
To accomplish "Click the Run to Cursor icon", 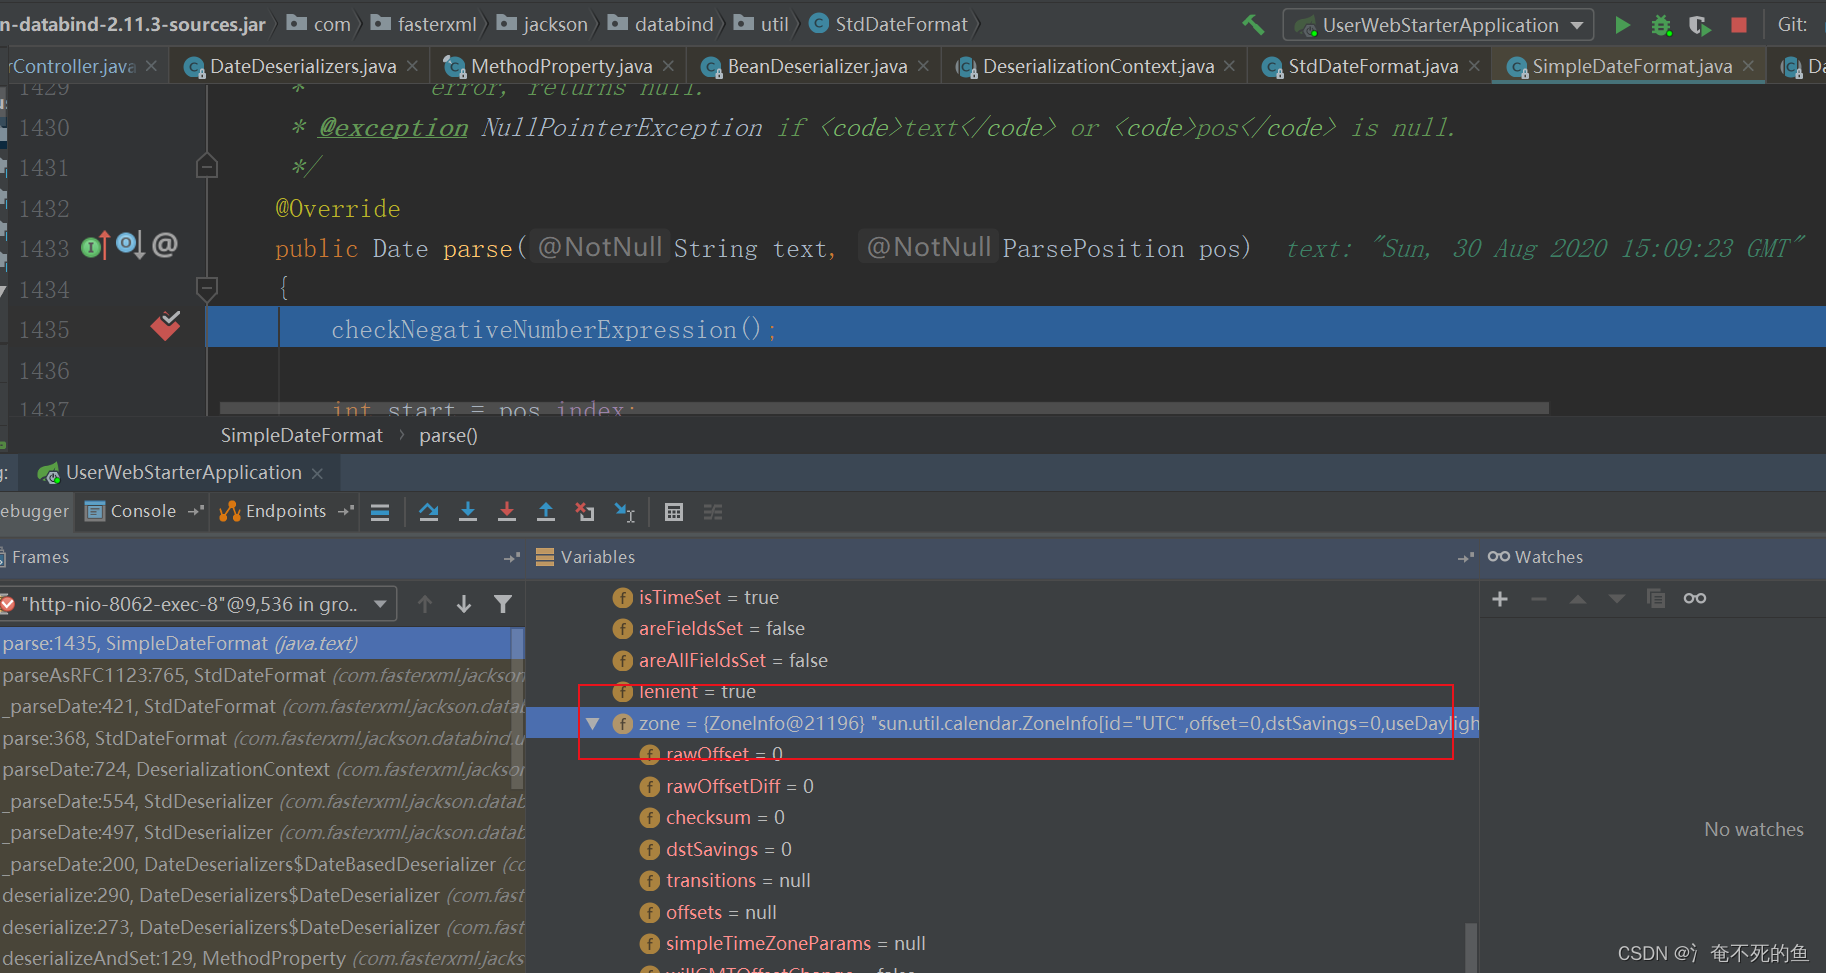I will point(625,512).
